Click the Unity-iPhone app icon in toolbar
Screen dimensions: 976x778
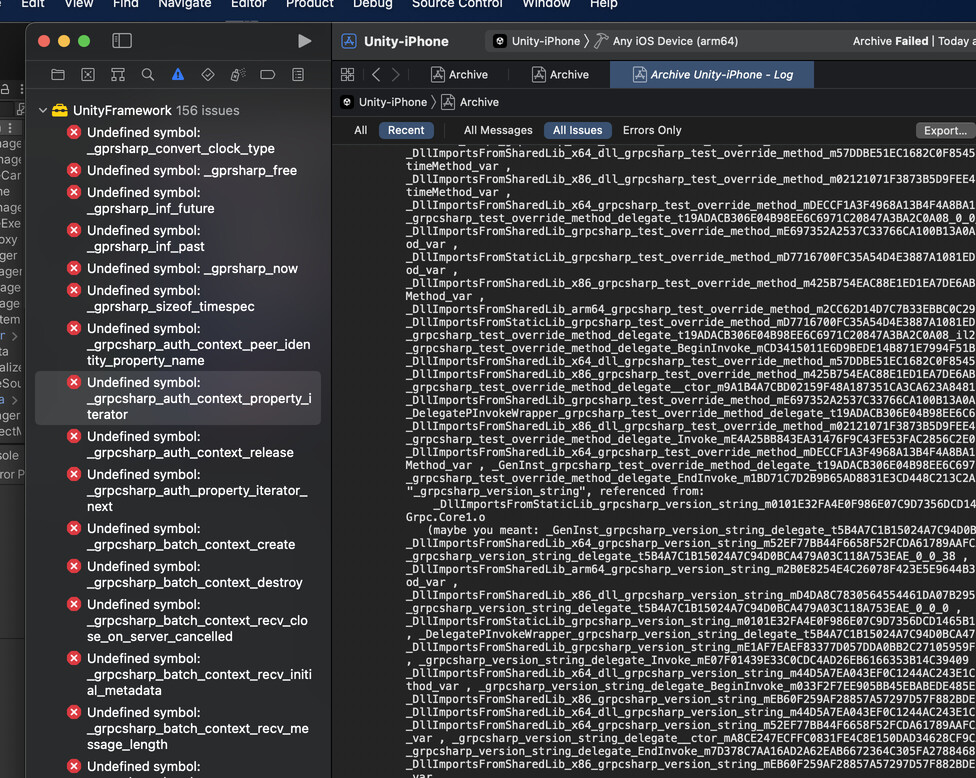click(349, 41)
